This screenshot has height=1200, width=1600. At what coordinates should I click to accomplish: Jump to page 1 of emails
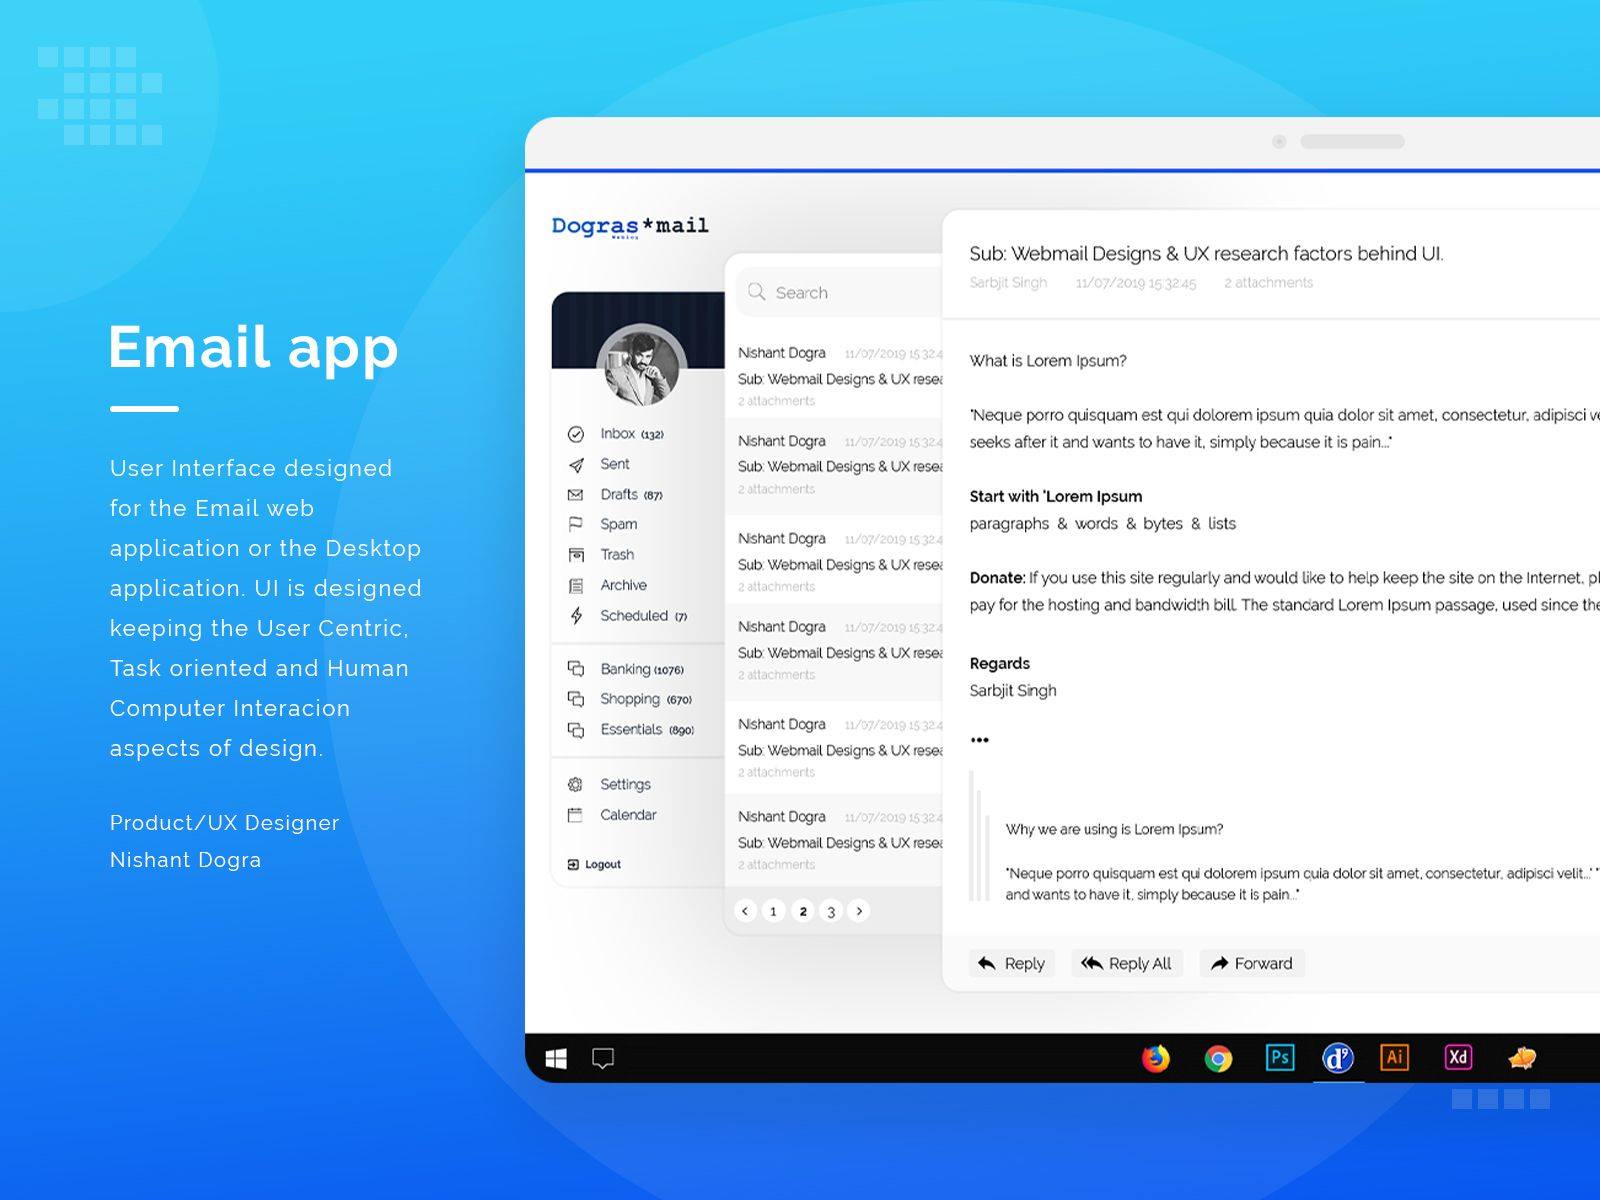(773, 911)
